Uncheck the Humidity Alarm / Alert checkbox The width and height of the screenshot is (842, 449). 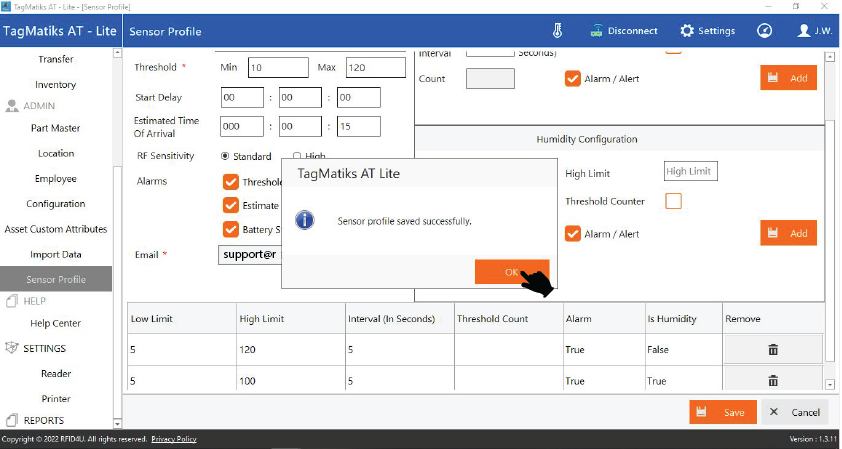tap(573, 233)
